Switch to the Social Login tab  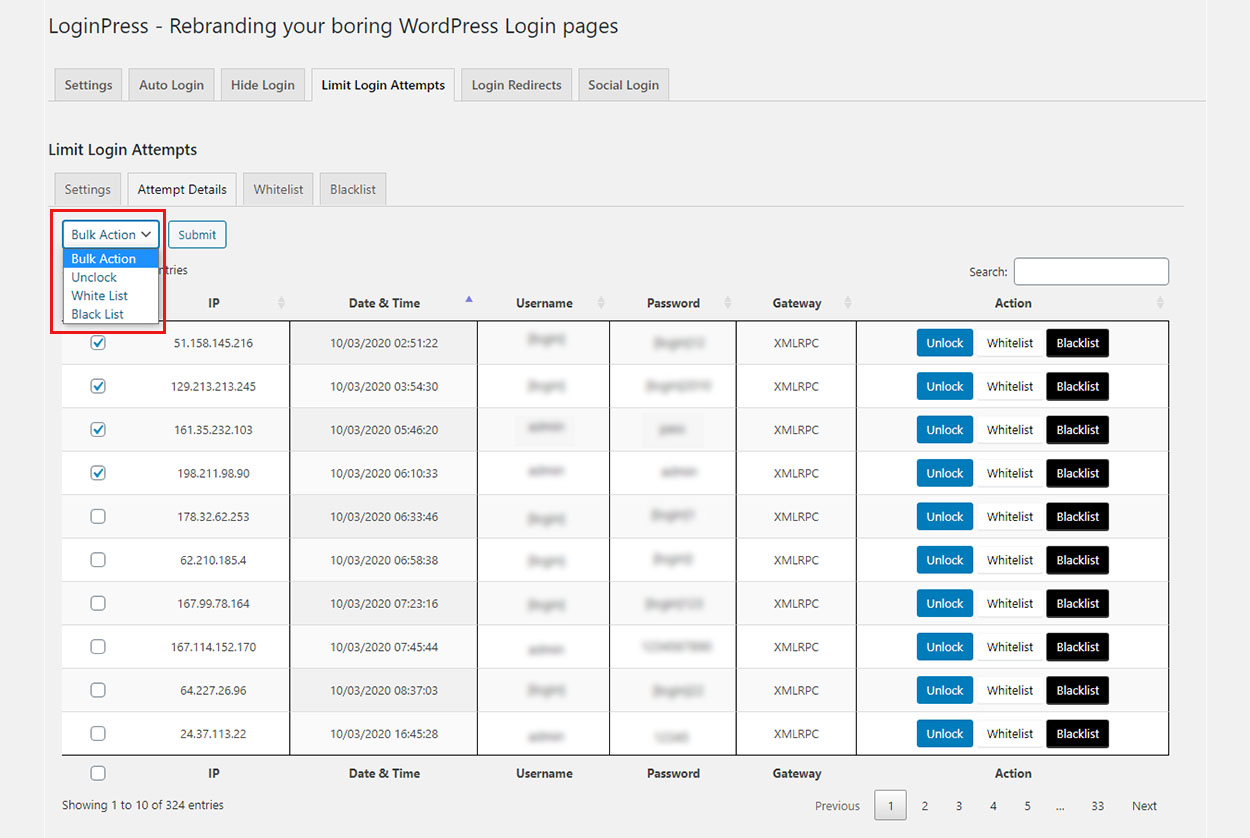(x=623, y=85)
